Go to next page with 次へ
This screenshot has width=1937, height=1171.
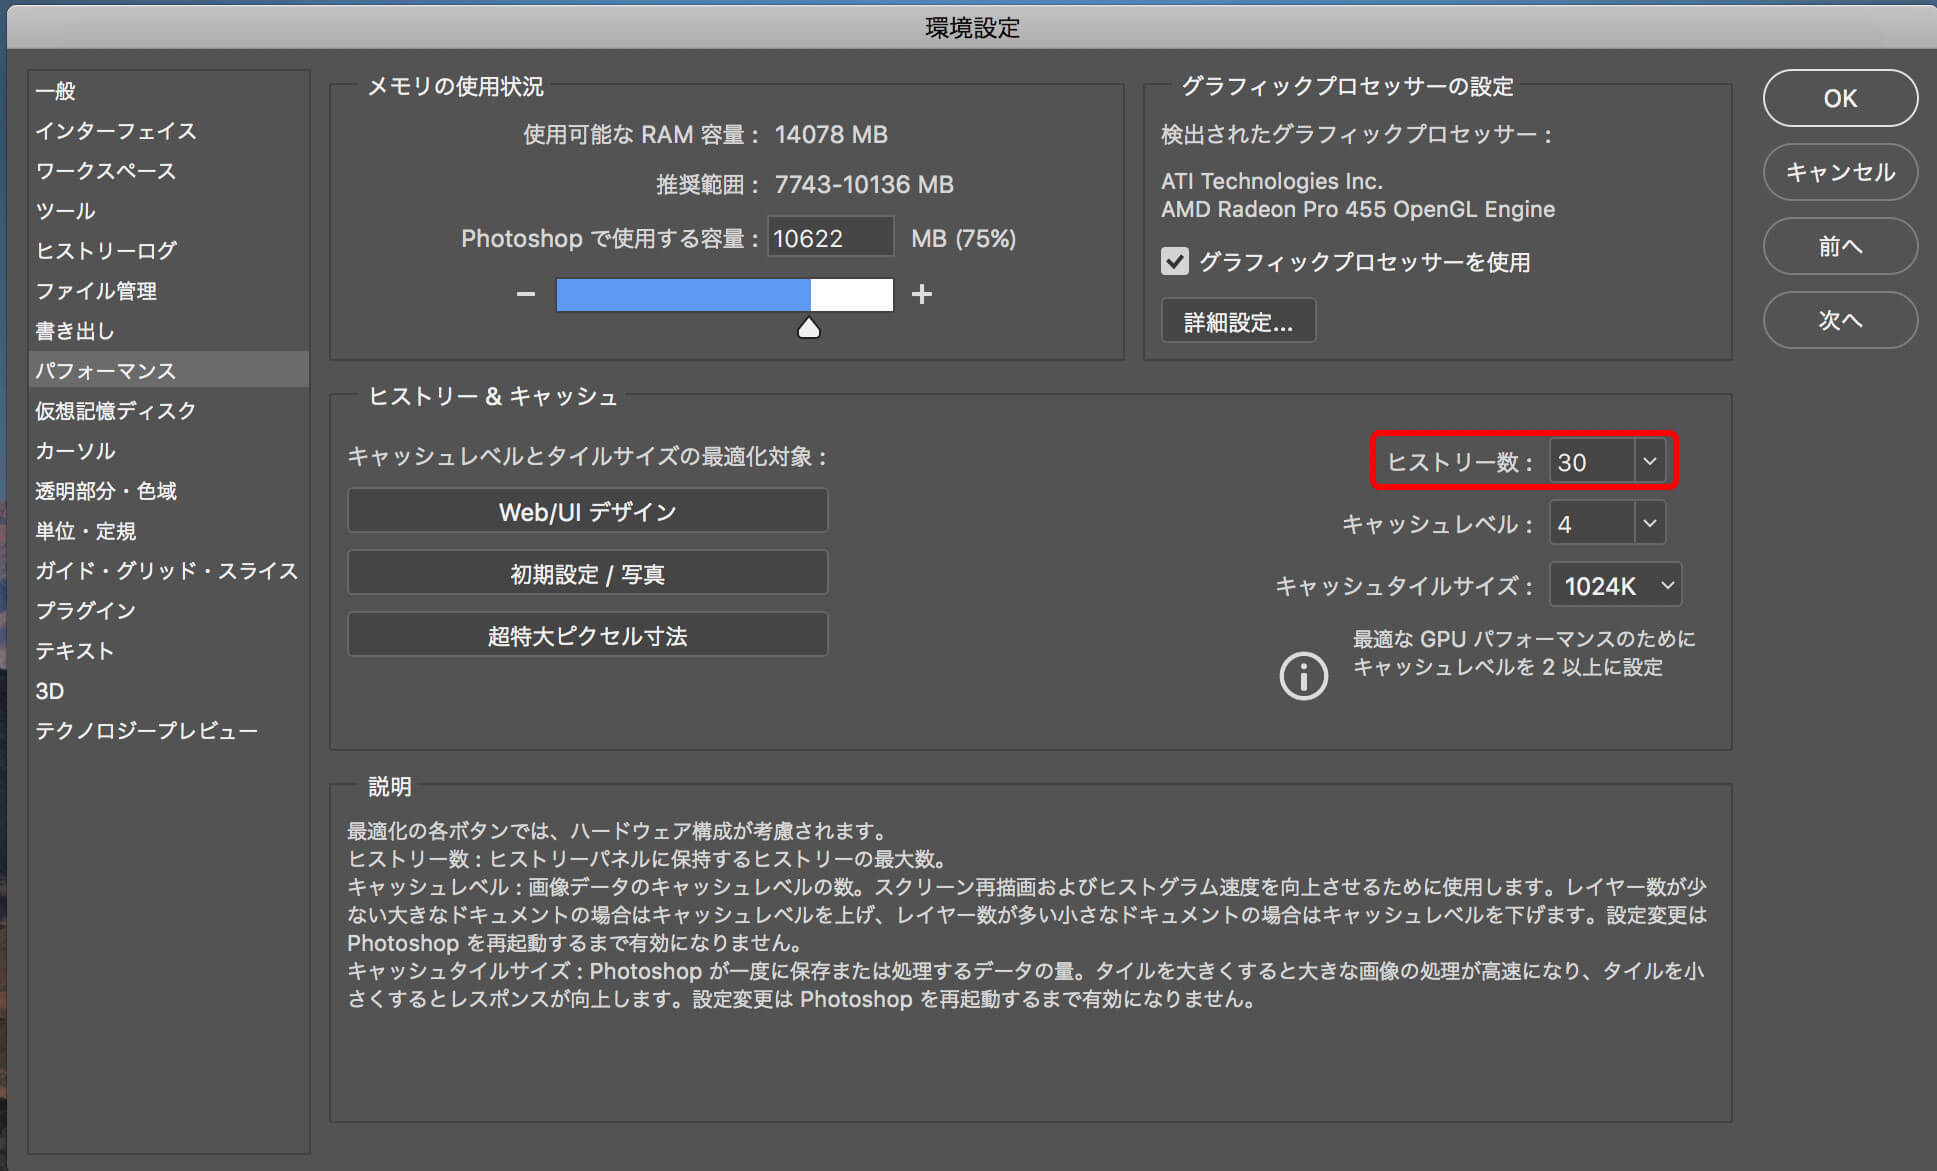[1840, 320]
